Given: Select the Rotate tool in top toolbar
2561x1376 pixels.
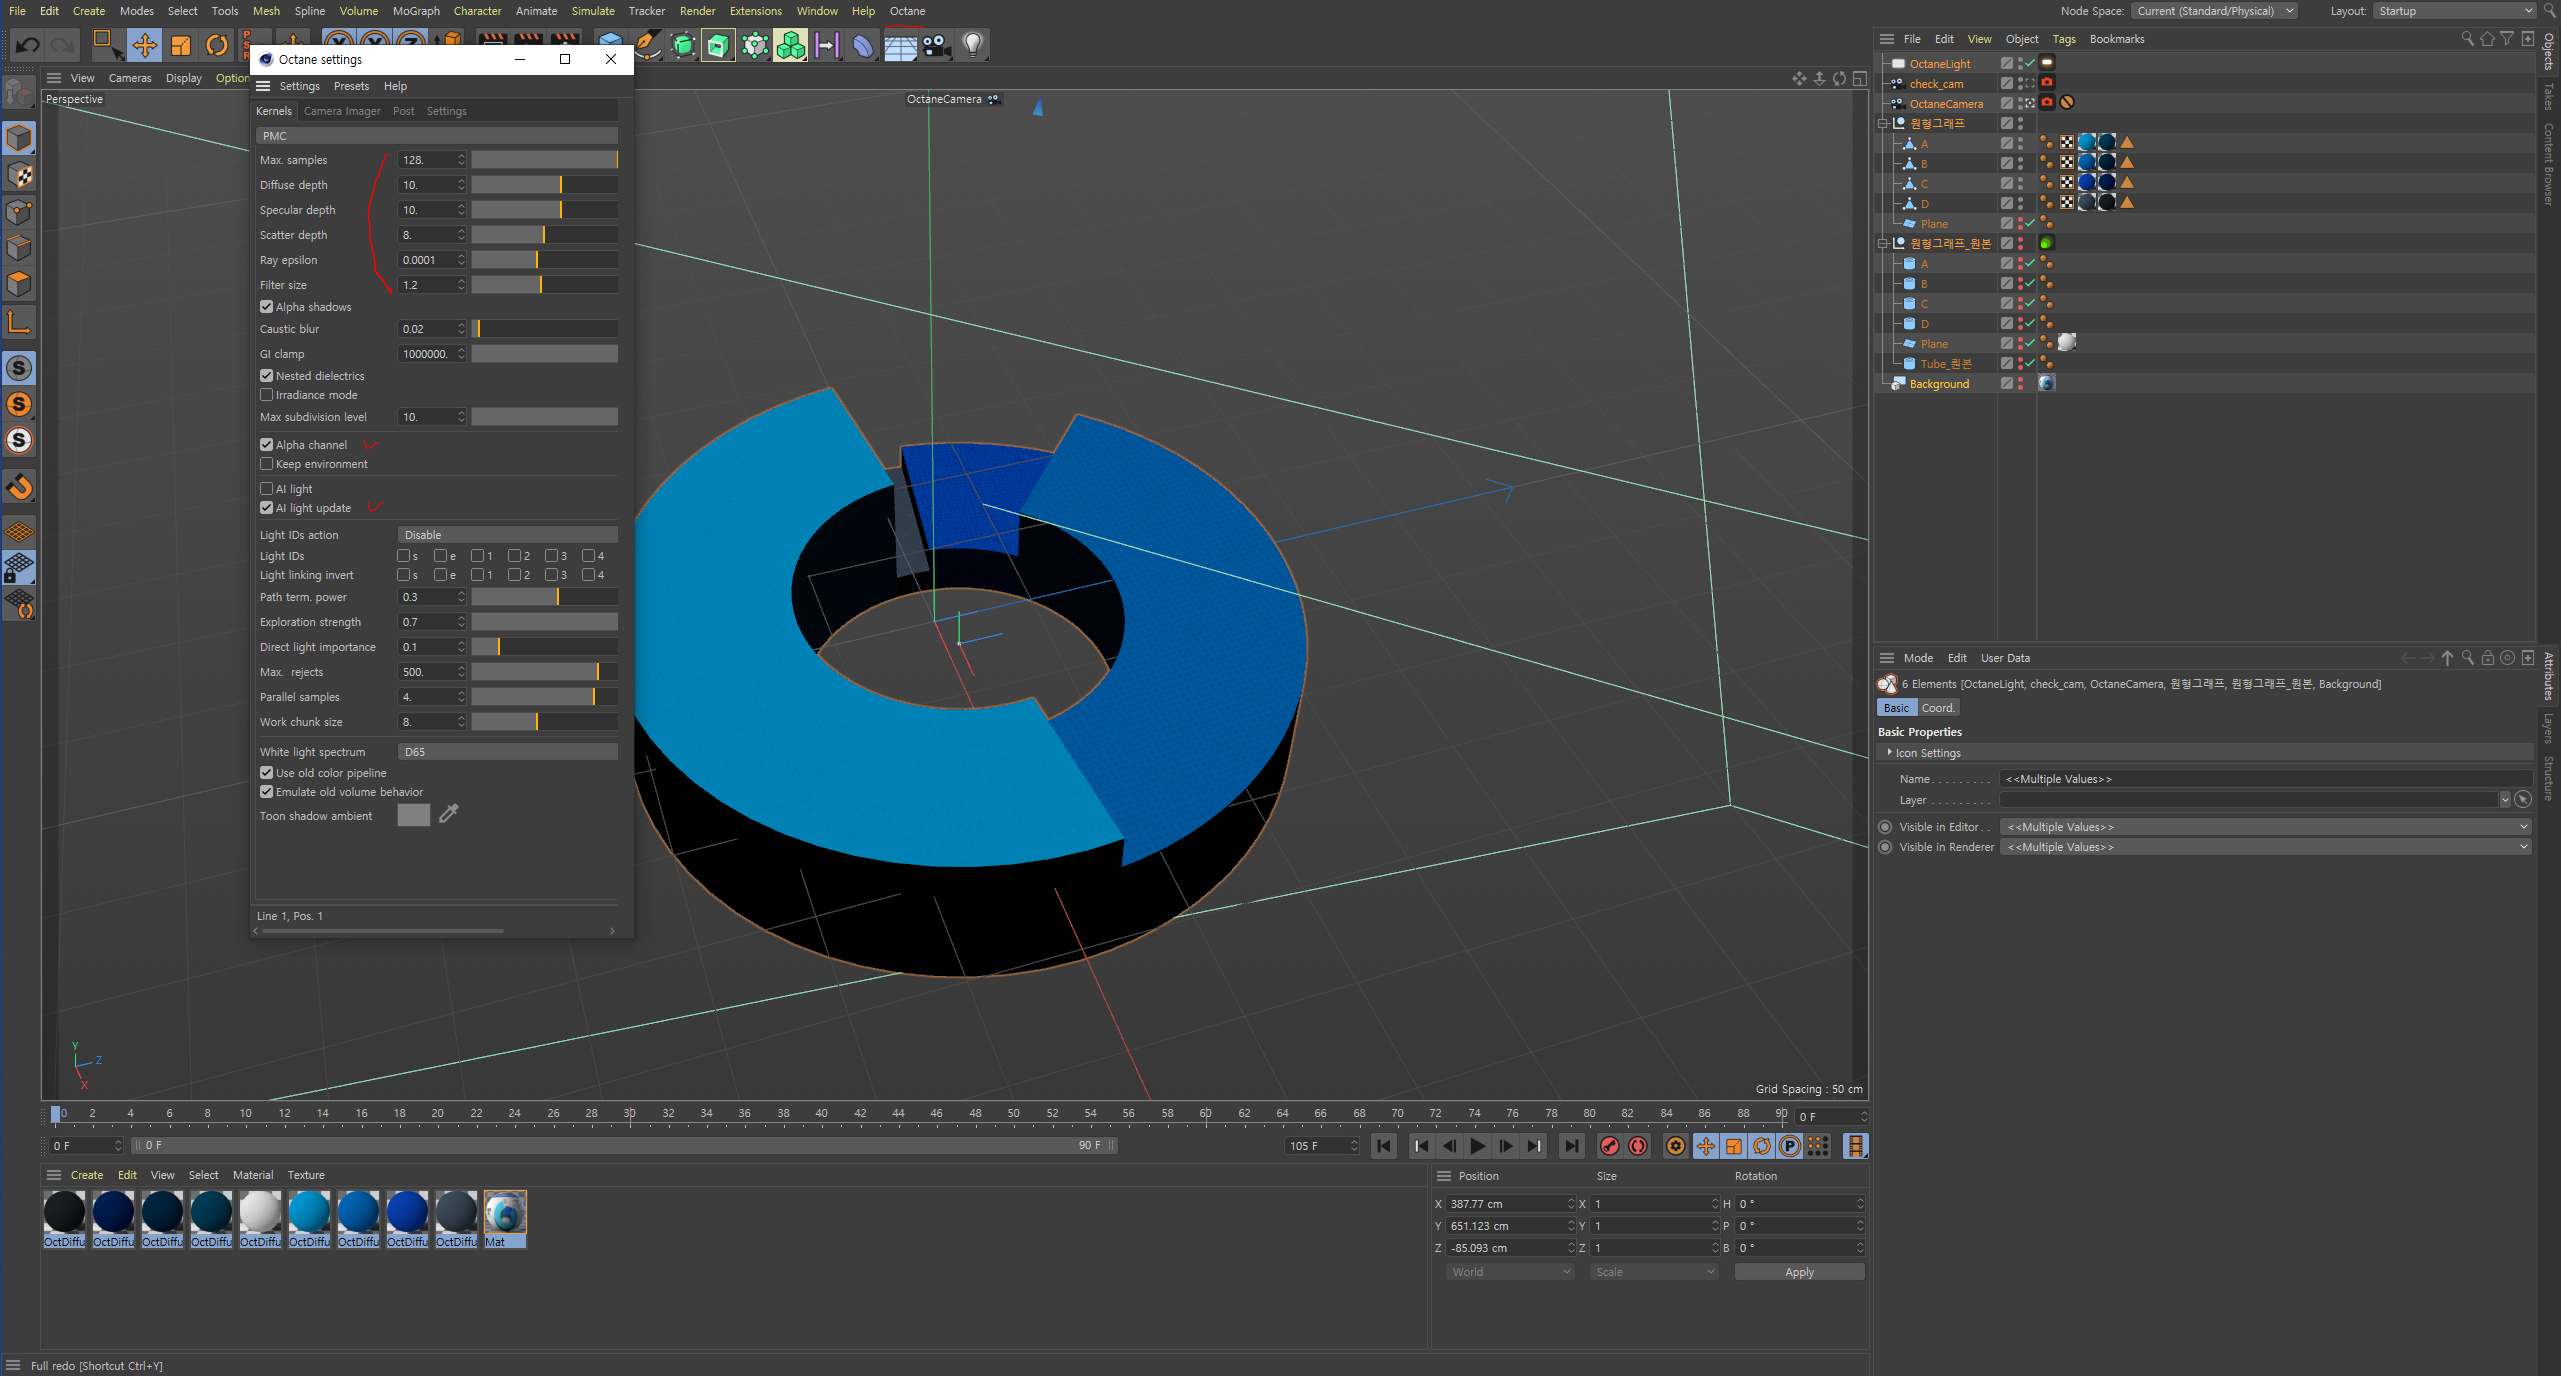Looking at the screenshot, I should coord(217,45).
